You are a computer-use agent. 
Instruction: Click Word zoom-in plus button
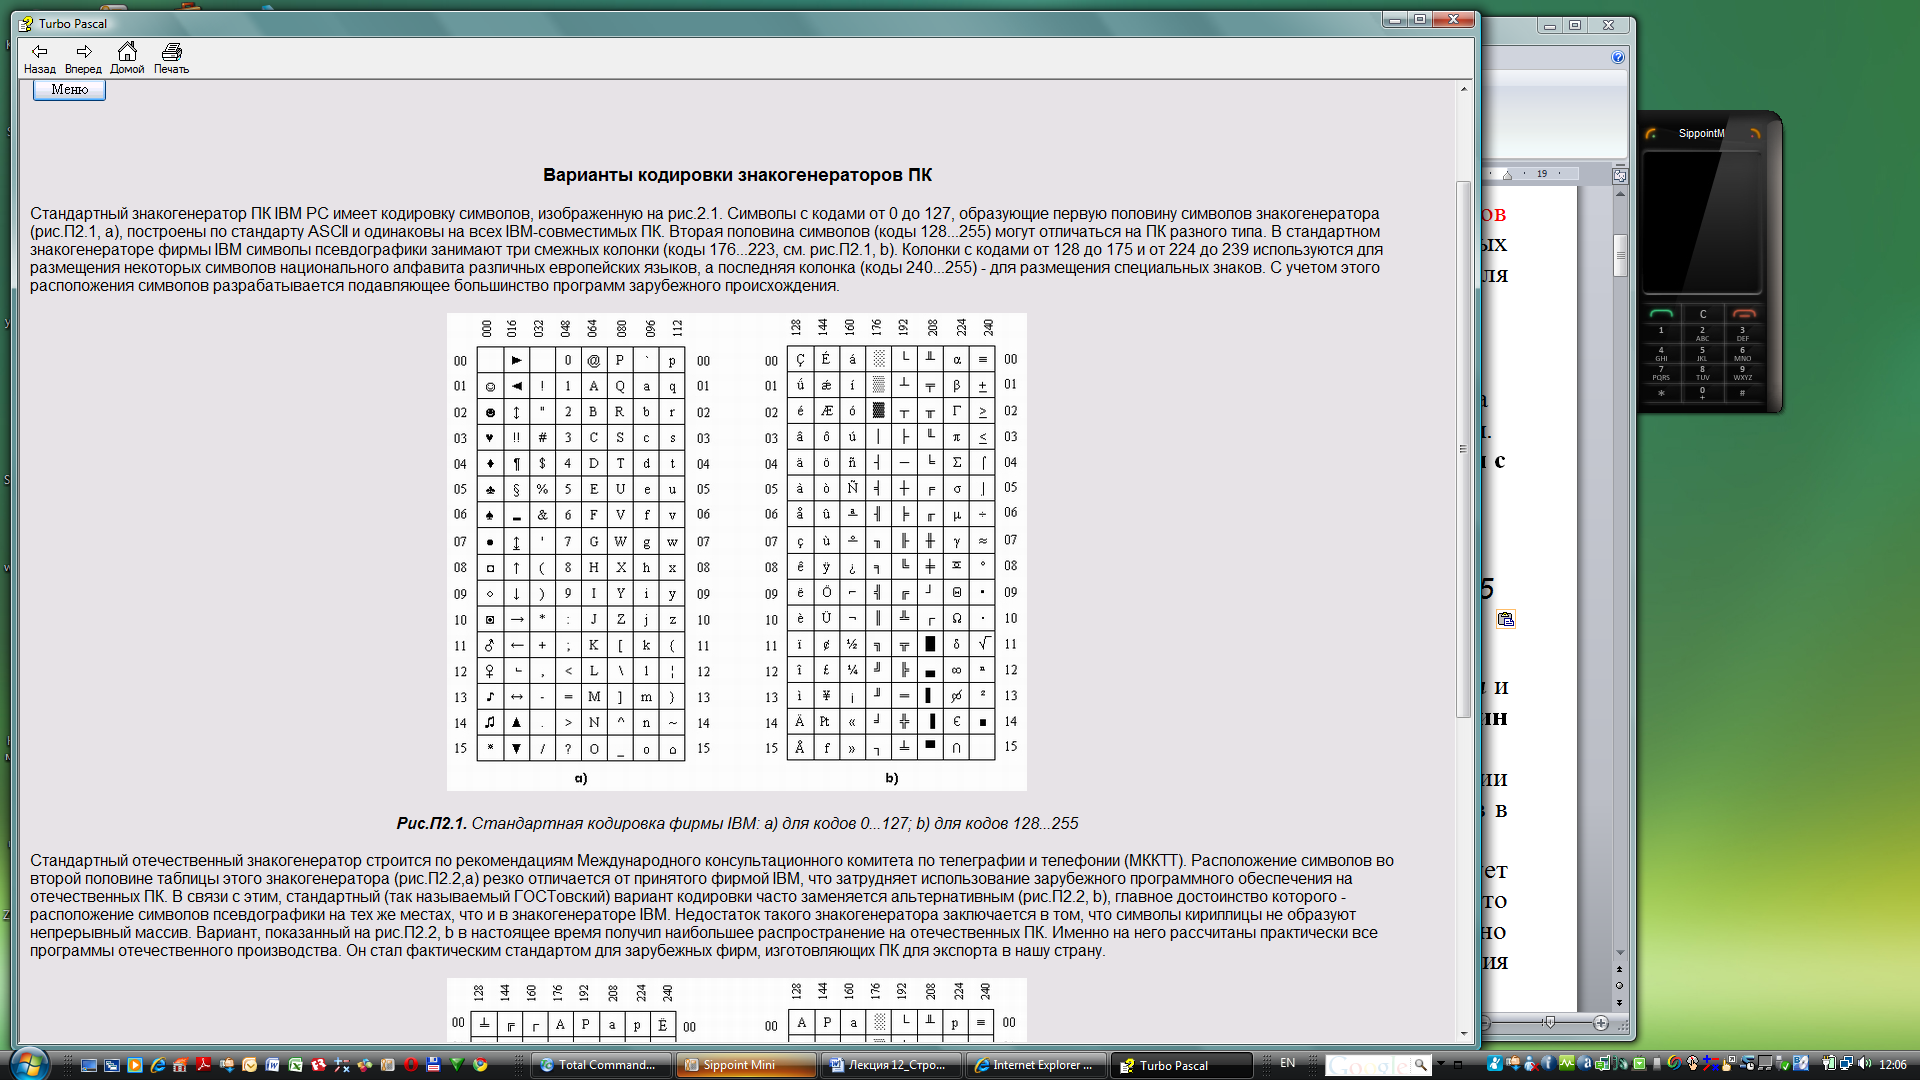pos(1601,1023)
